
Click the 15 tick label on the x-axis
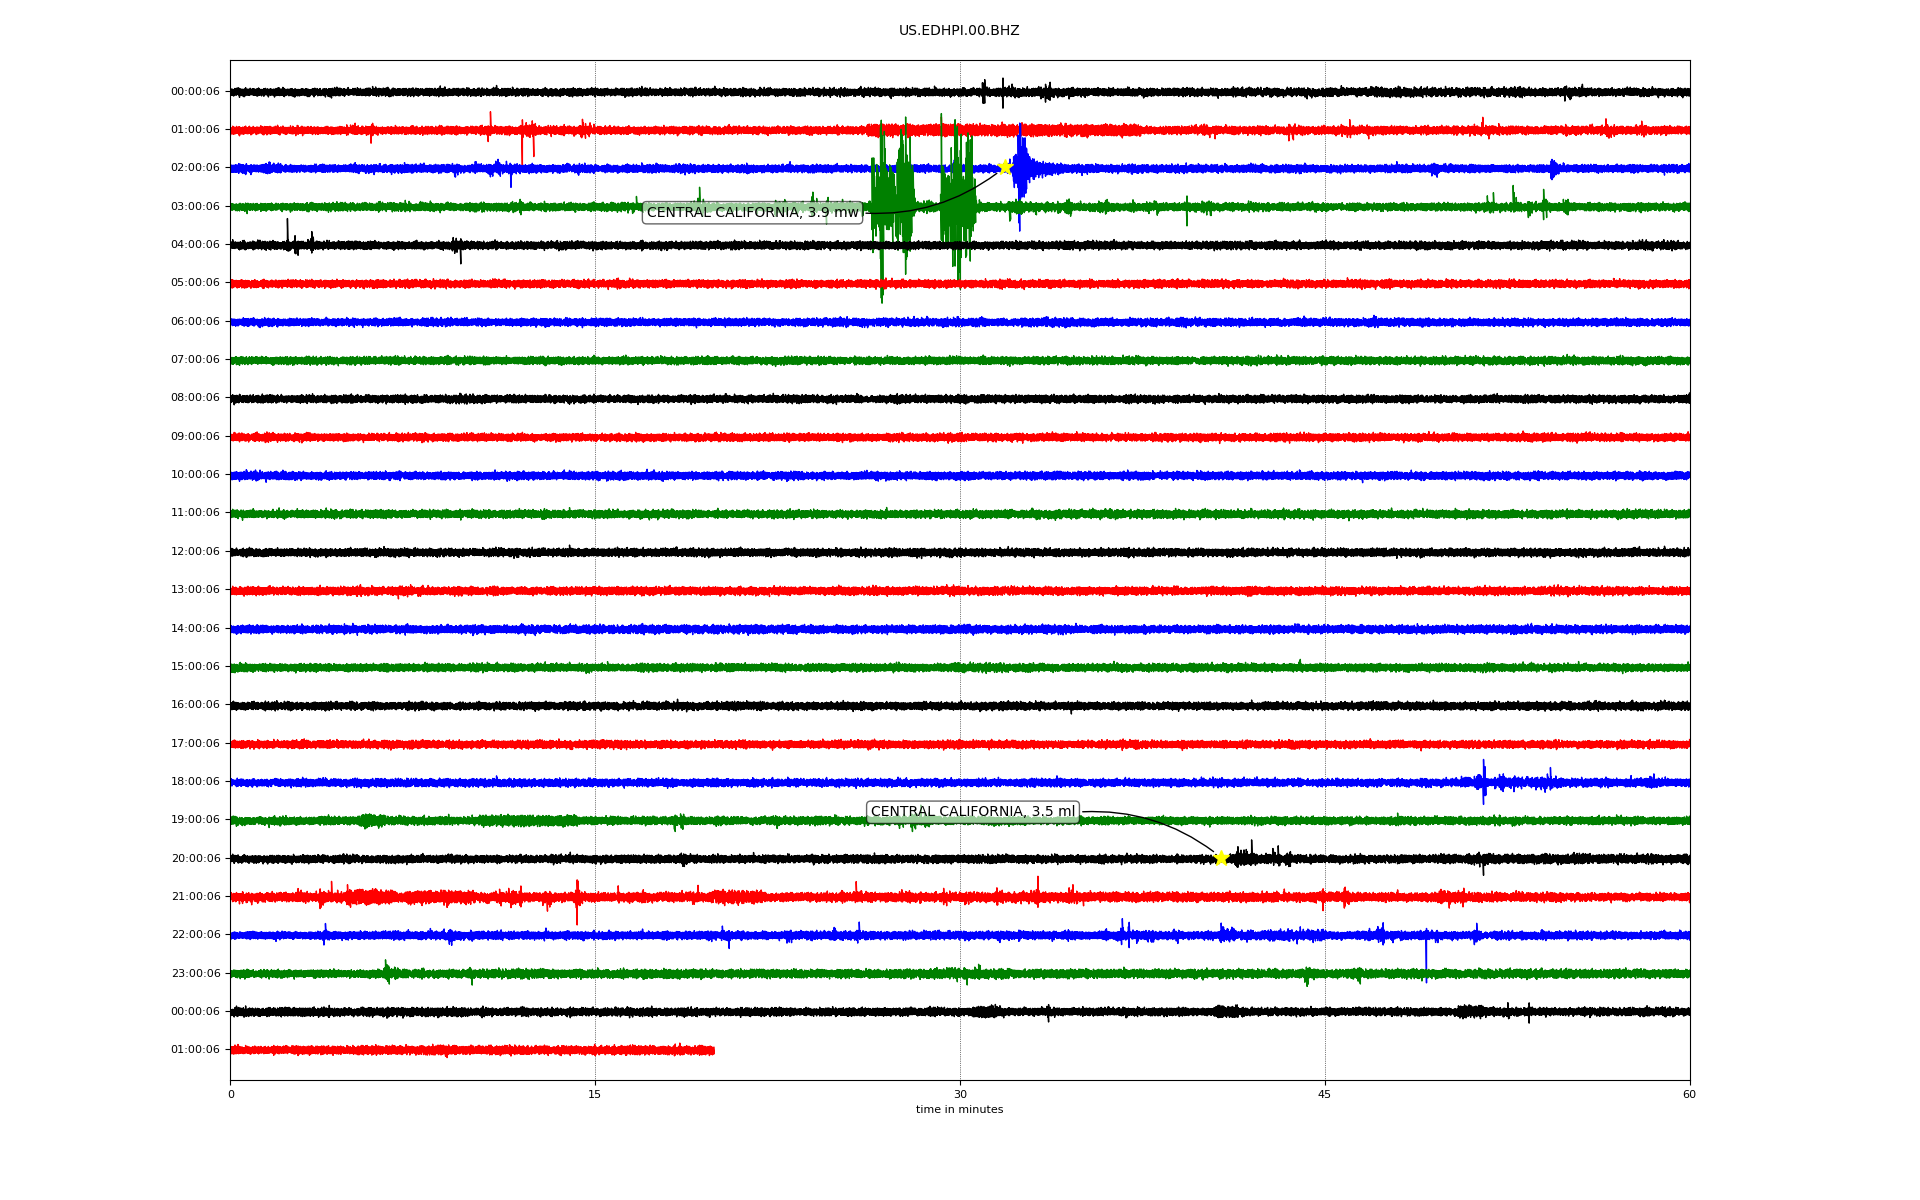[595, 1094]
